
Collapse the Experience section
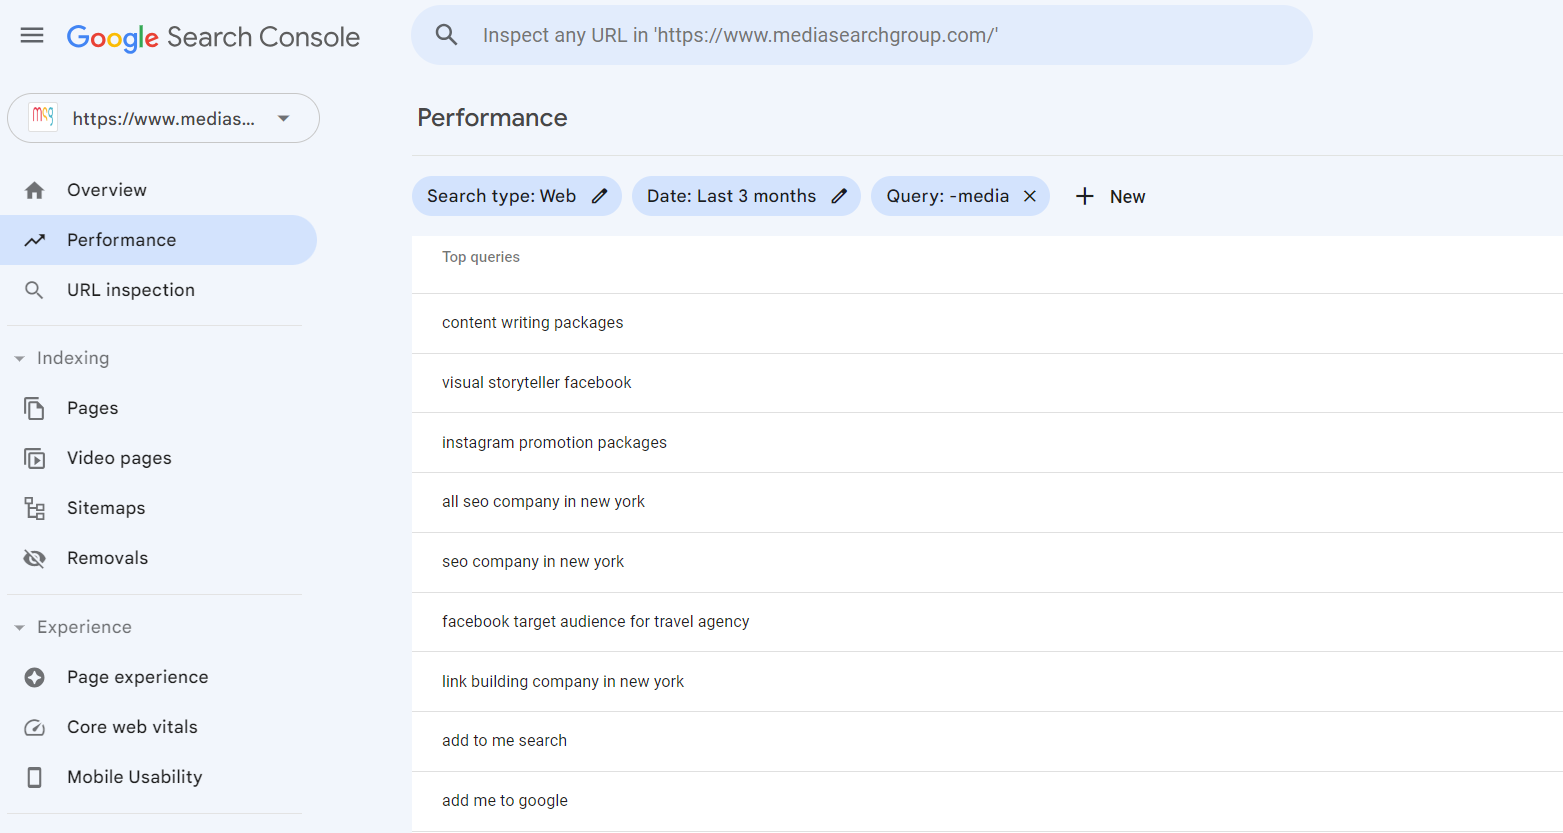click(73, 627)
